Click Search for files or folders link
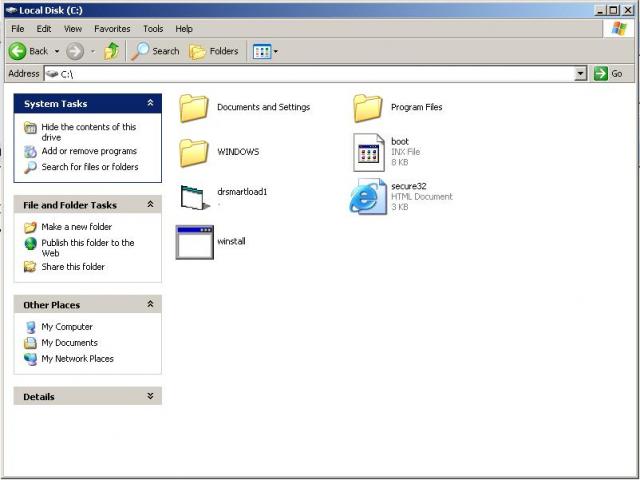 coord(90,167)
